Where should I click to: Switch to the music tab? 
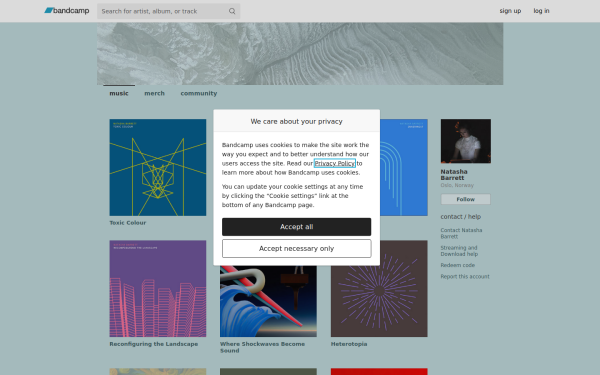tap(119, 93)
